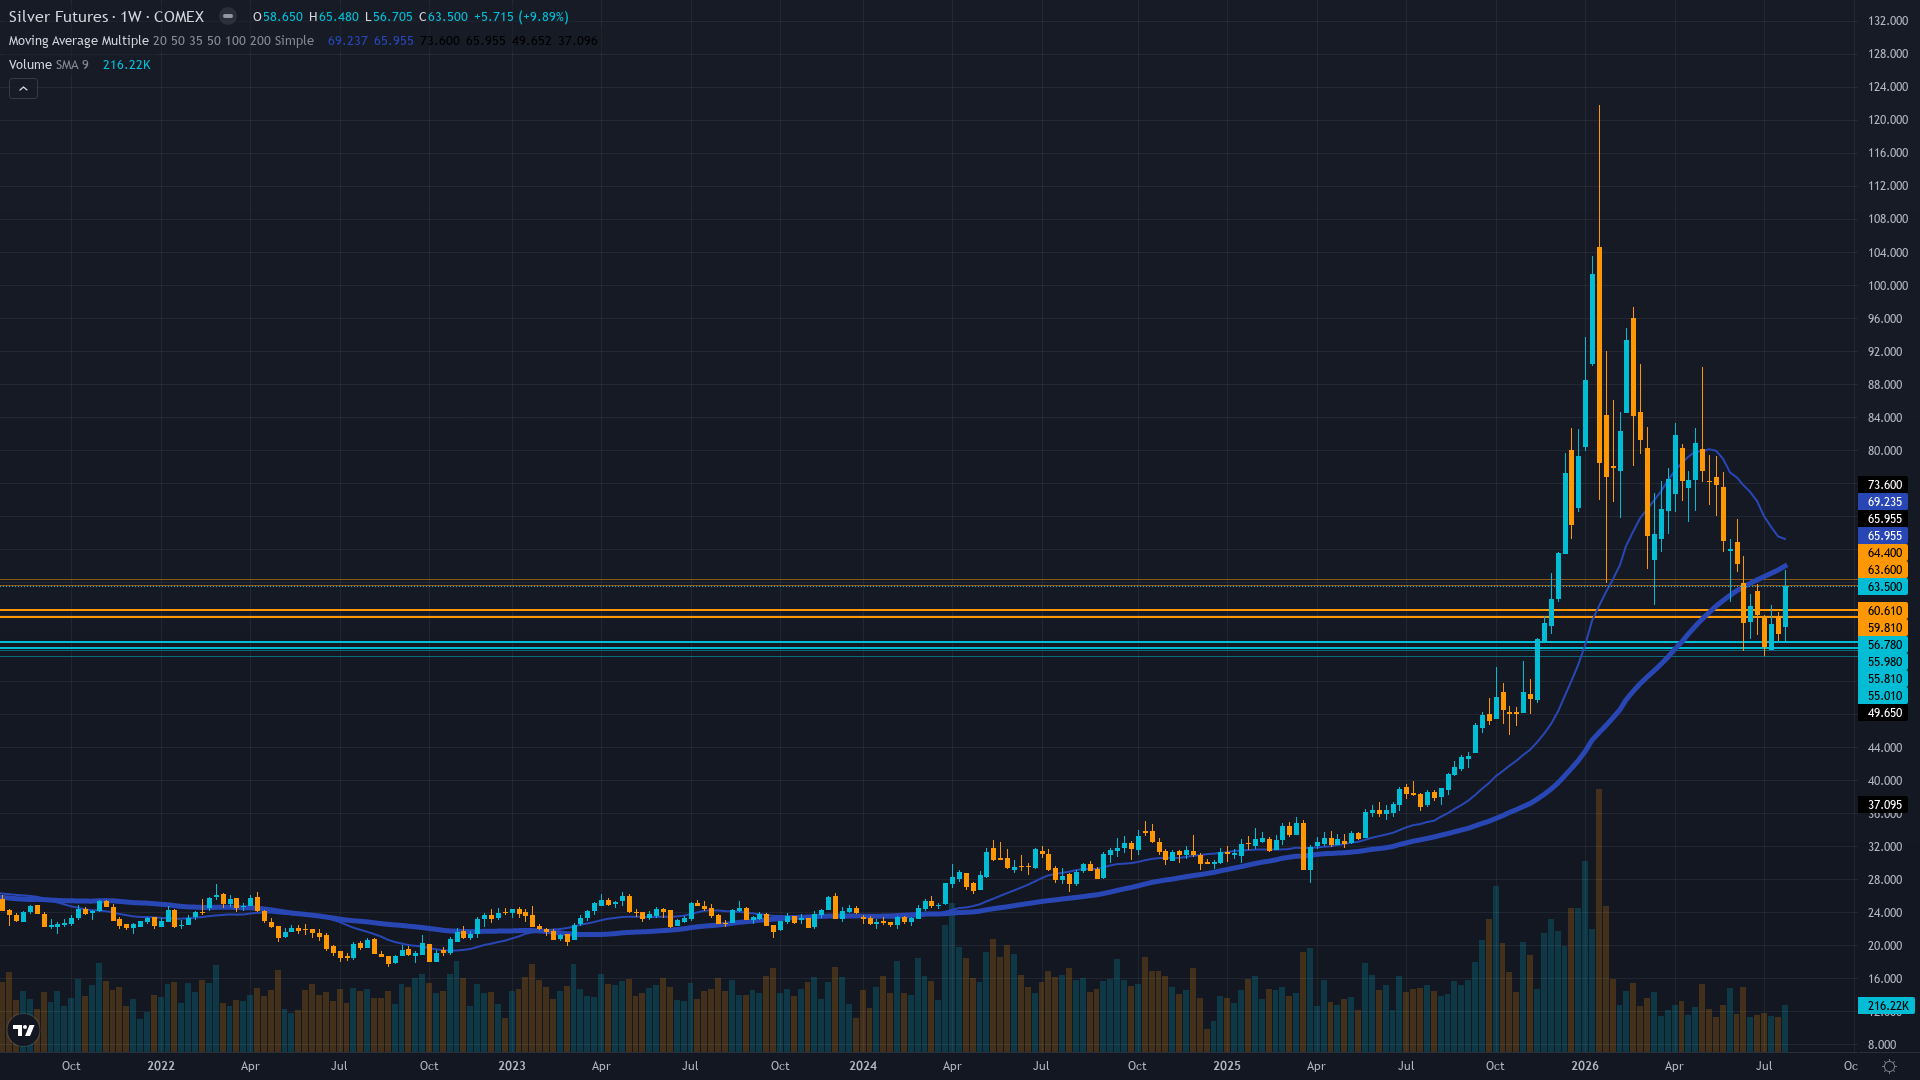Select the Moving Average Multiple indicator legend
Screen dimensions: 1920x1080
tap(161, 41)
